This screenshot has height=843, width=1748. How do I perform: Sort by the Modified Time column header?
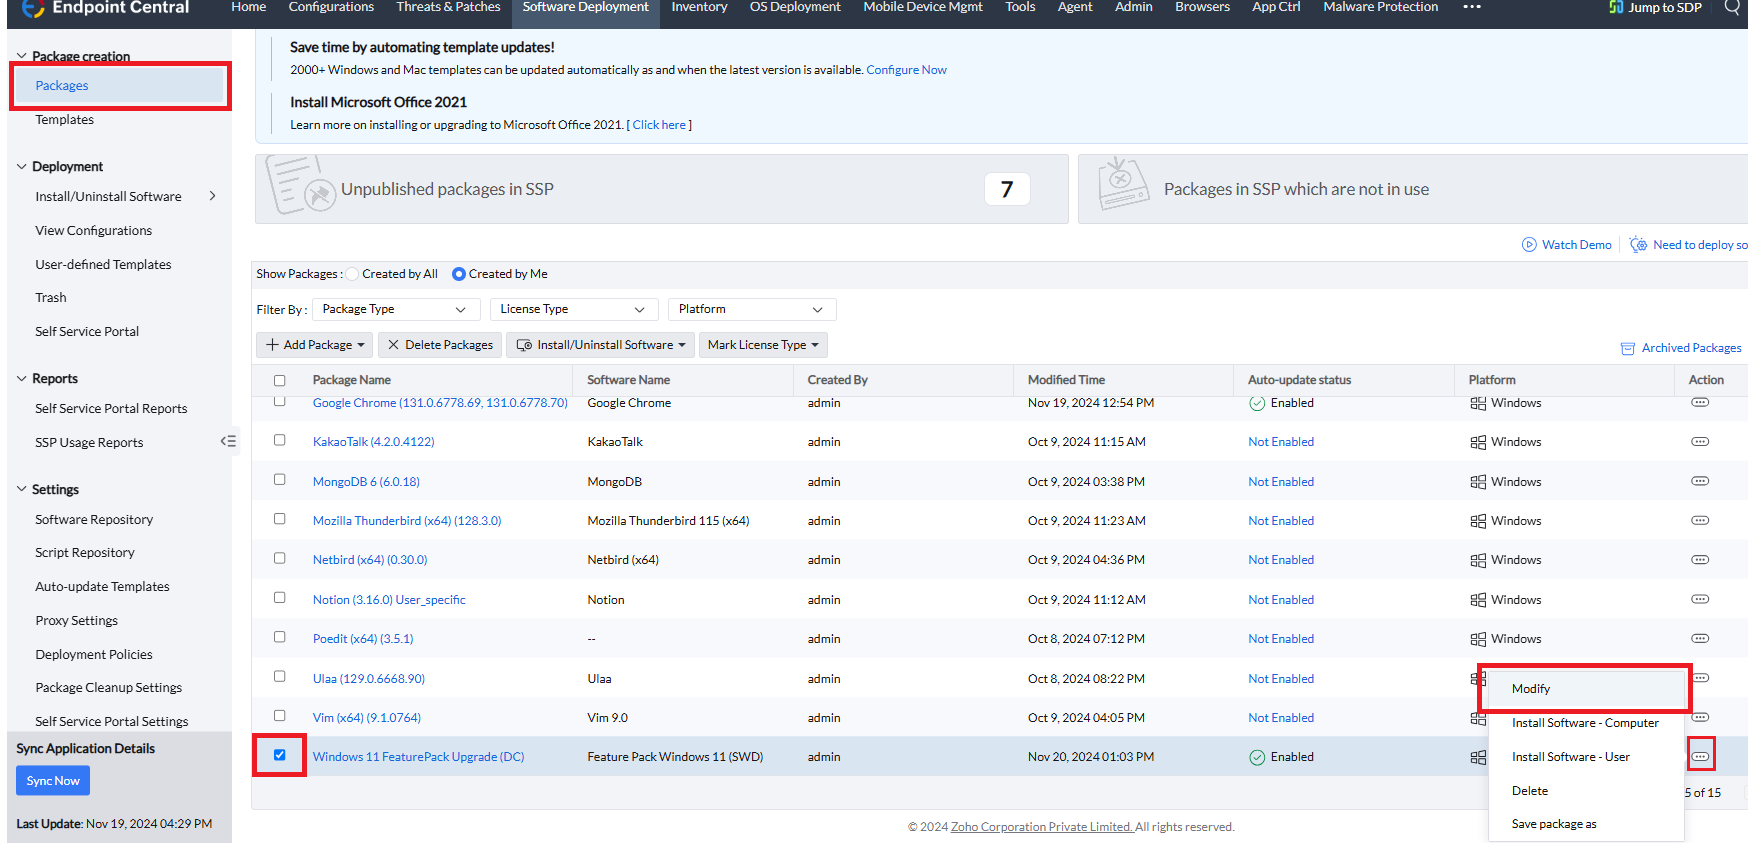tap(1066, 380)
